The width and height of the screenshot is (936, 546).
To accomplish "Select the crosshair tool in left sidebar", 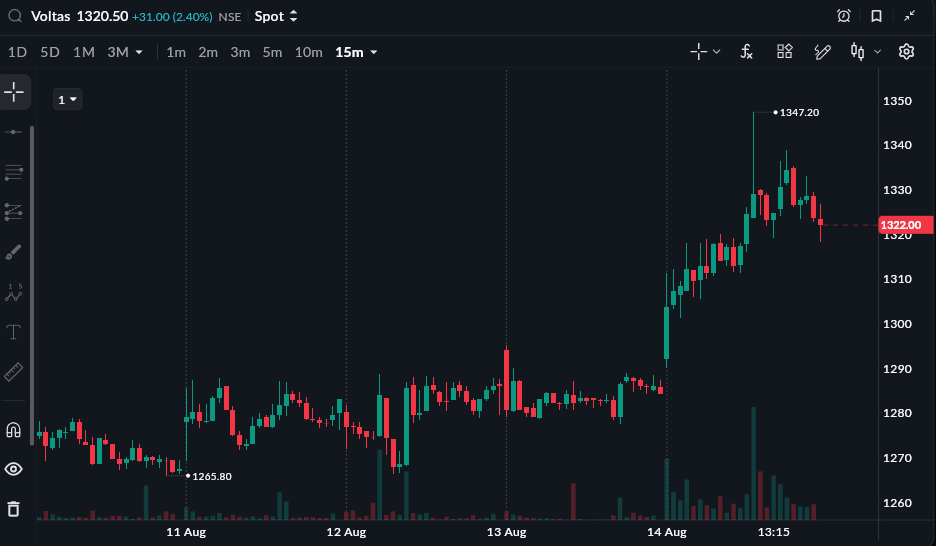I will click(x=14, y=92).
